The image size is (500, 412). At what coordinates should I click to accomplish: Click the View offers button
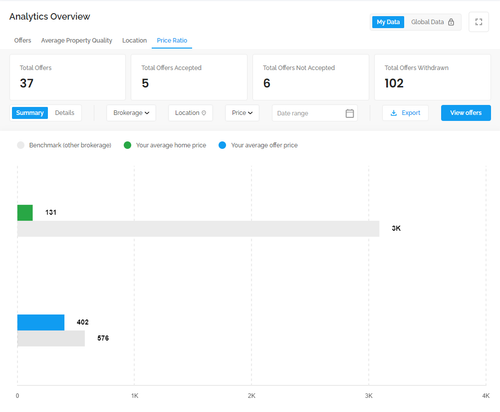(x=466, y=113)
